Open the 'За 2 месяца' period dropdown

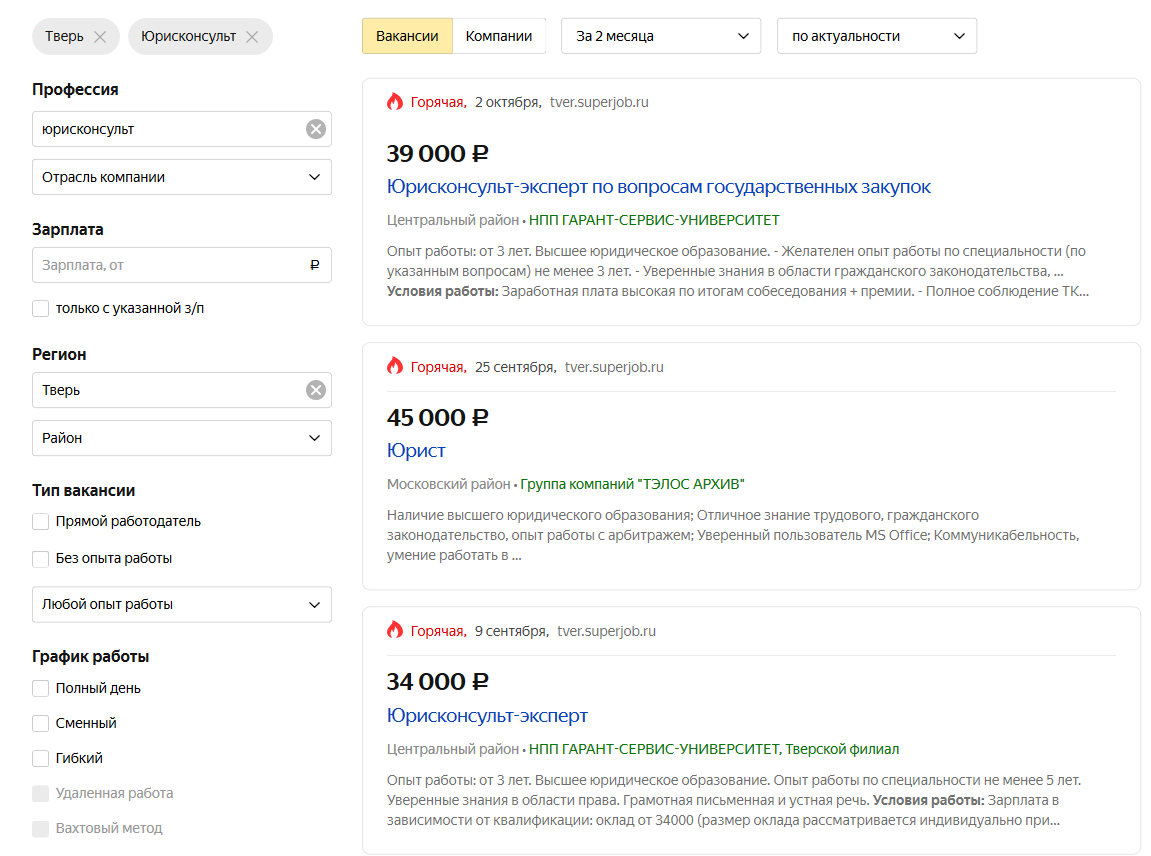point(660,36)
